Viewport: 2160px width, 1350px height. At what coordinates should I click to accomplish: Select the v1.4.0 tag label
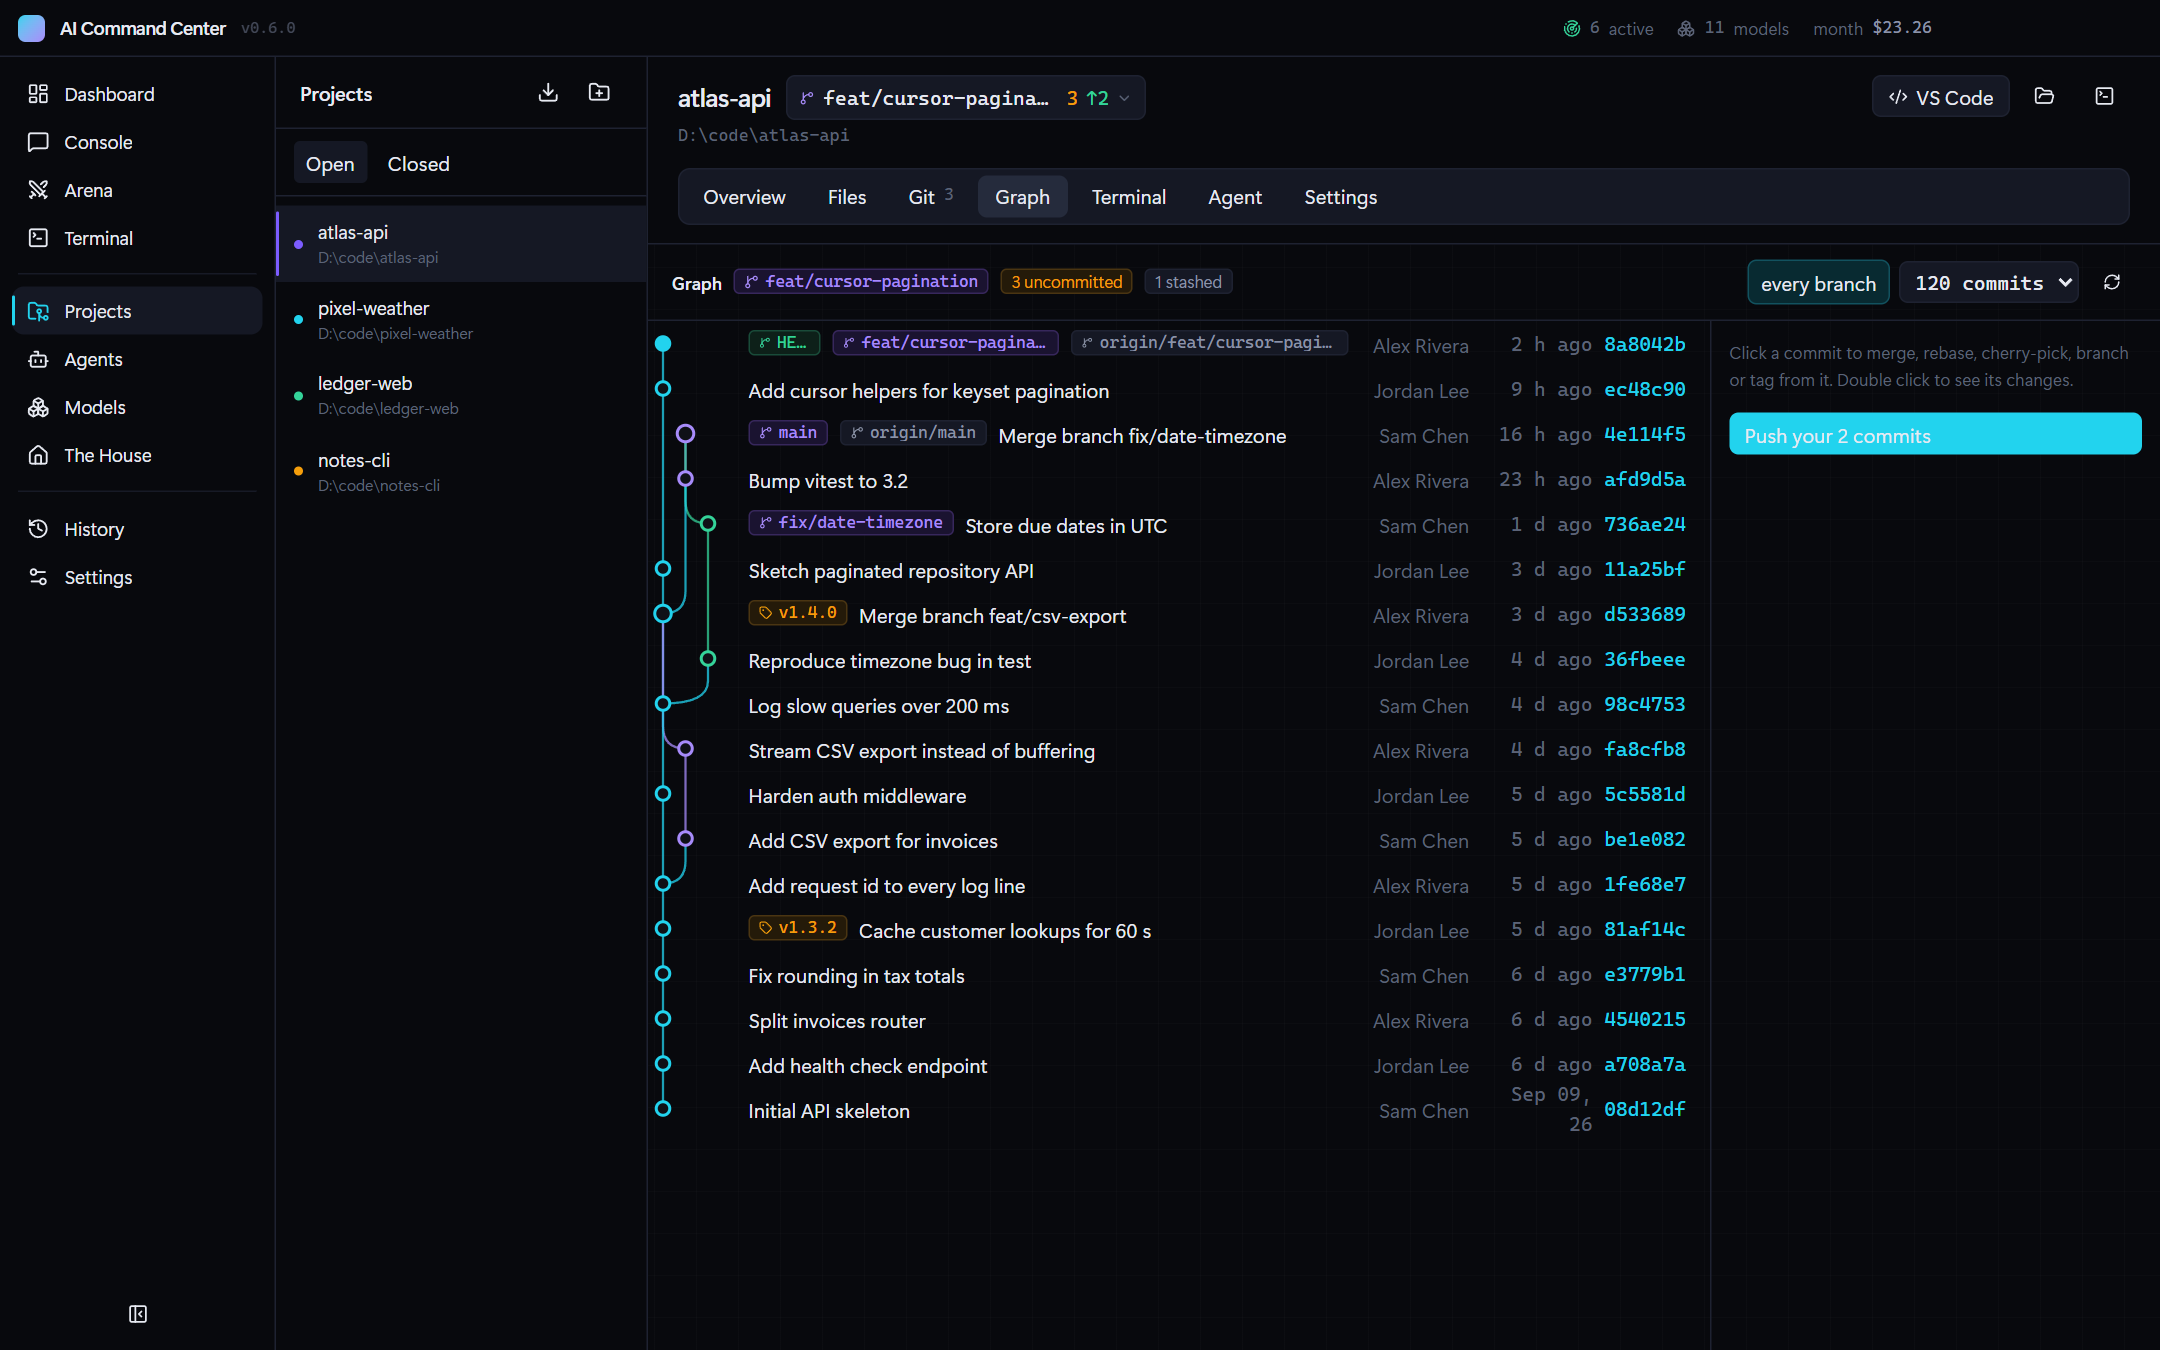798,613
